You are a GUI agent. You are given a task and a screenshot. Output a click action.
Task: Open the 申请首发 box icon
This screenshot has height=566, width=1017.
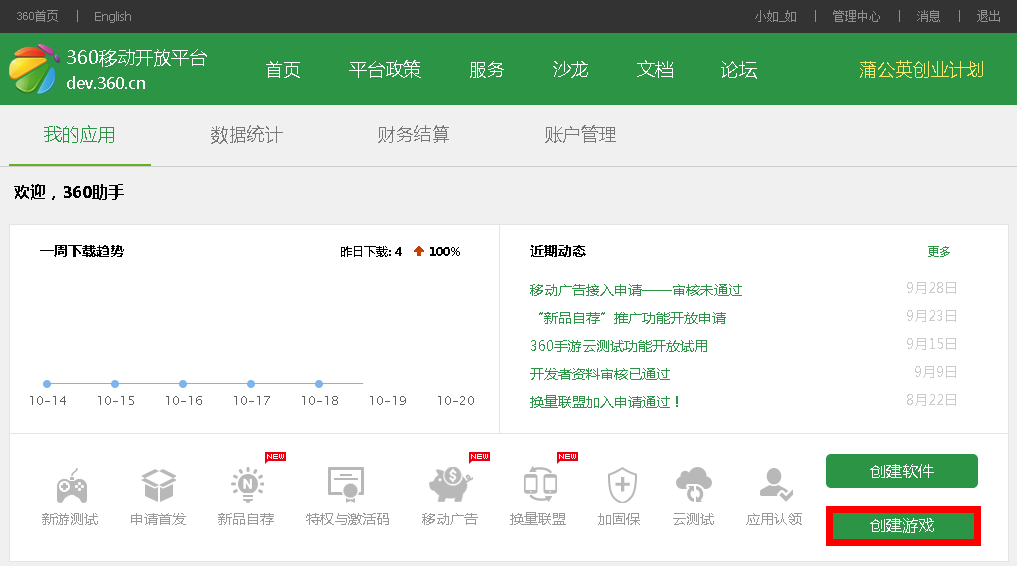[159, 486]
